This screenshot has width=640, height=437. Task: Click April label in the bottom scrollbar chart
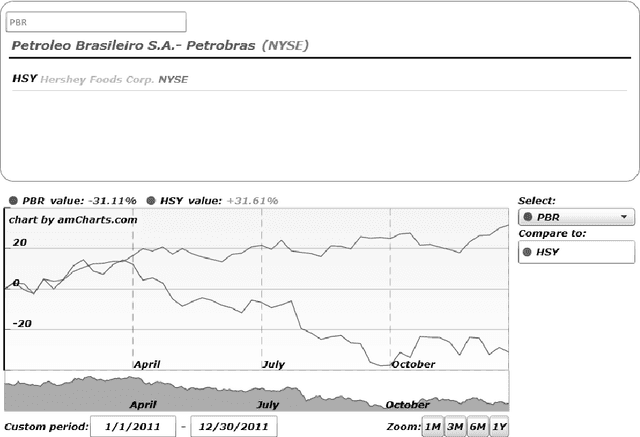144,405
